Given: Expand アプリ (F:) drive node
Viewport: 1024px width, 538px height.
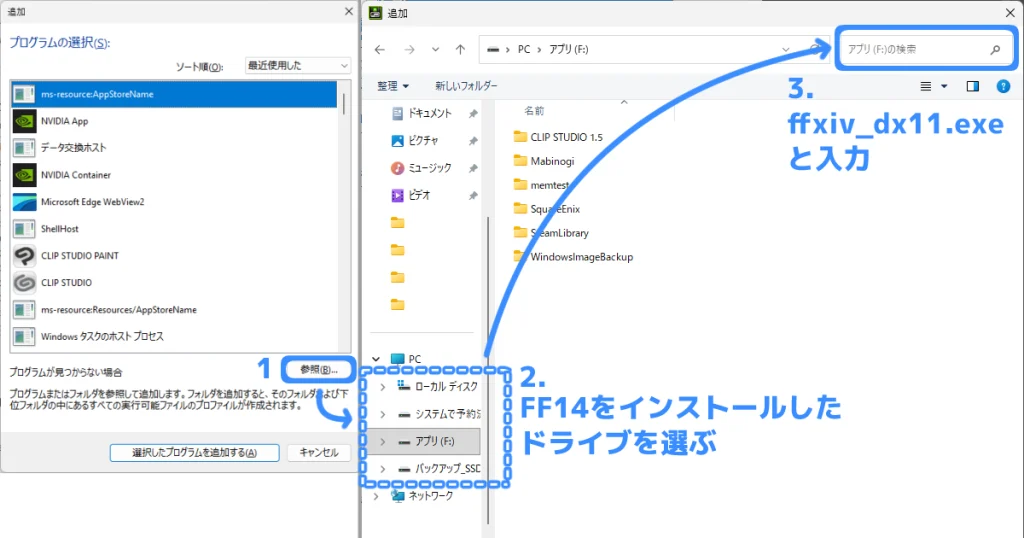Looking at the screenshot, I should click(383, 441).
